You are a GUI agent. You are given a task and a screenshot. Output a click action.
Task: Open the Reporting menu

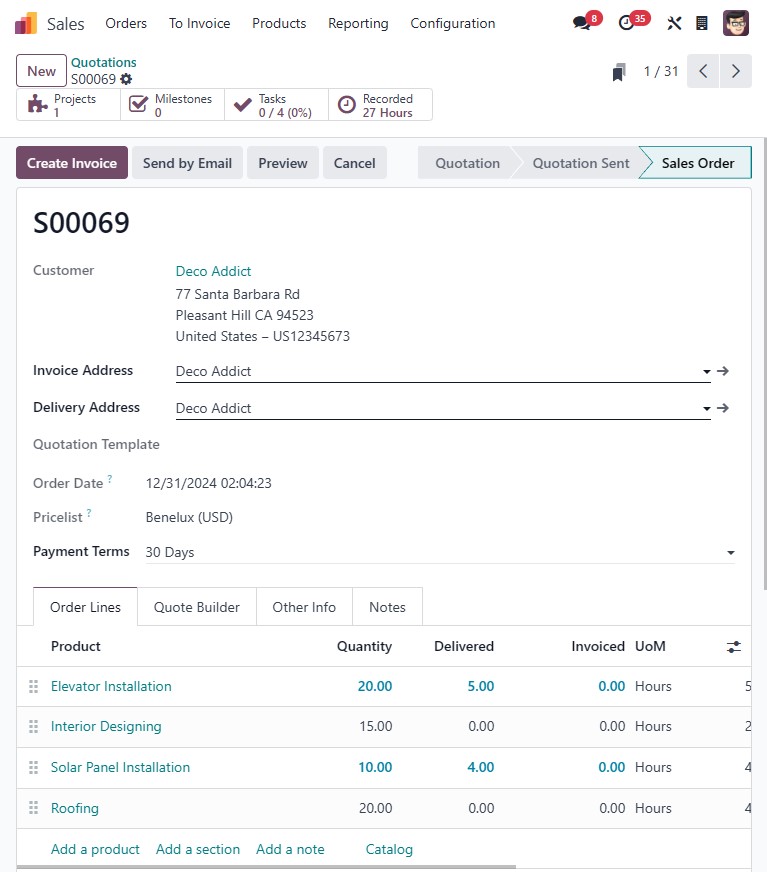tap(358, 23)
